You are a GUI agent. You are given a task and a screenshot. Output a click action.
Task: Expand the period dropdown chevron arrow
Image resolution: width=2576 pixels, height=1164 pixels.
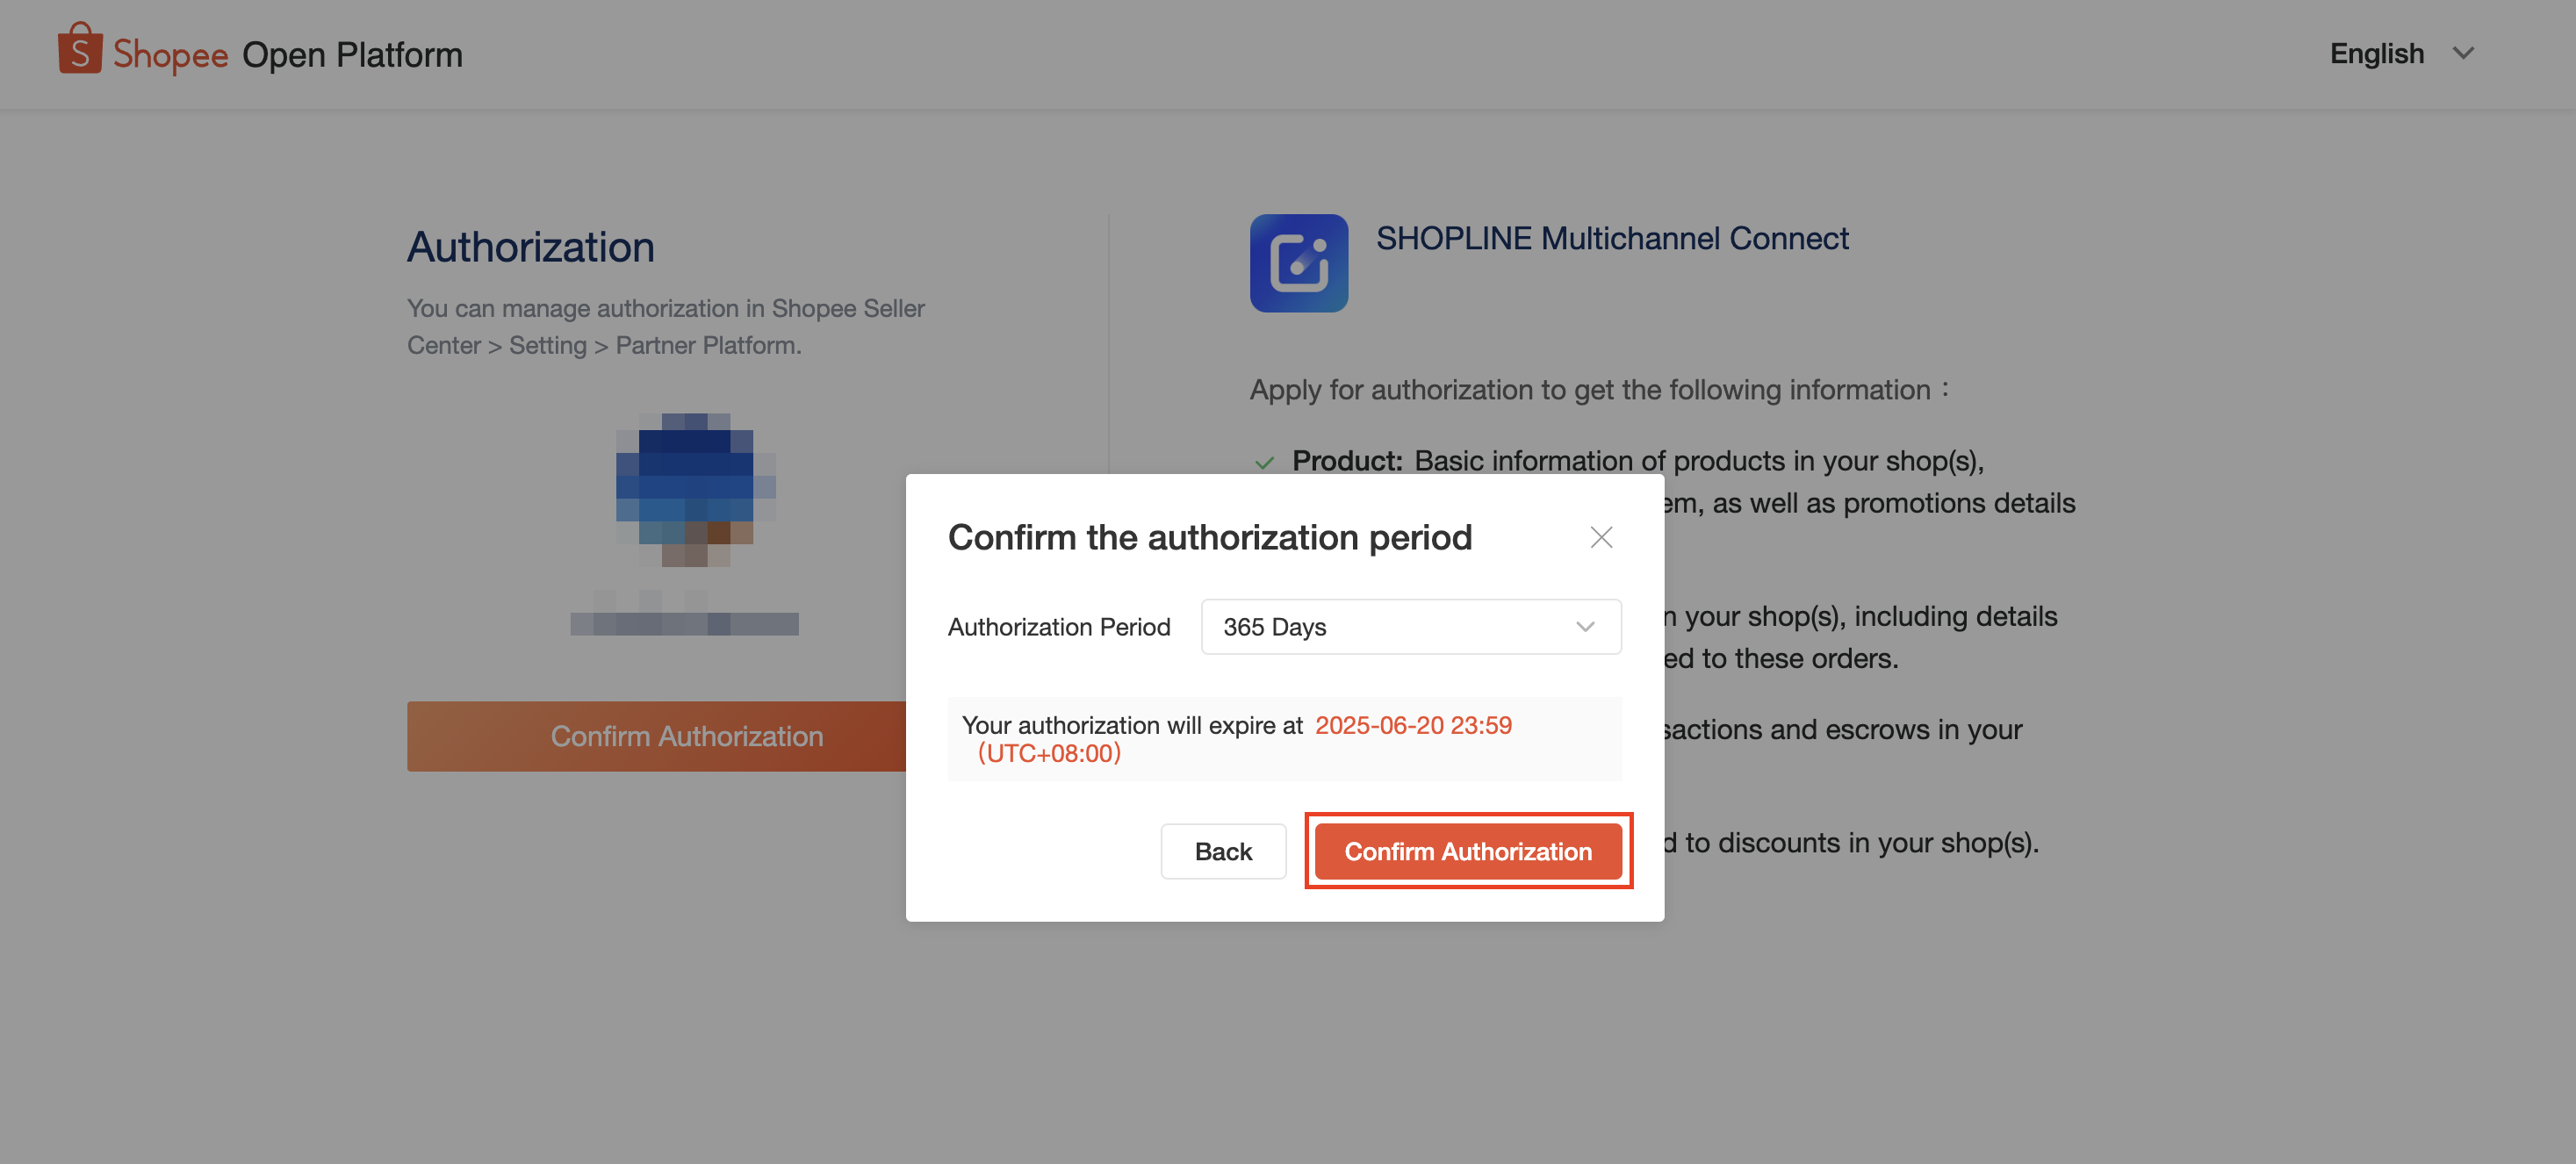pos(1584,627)
